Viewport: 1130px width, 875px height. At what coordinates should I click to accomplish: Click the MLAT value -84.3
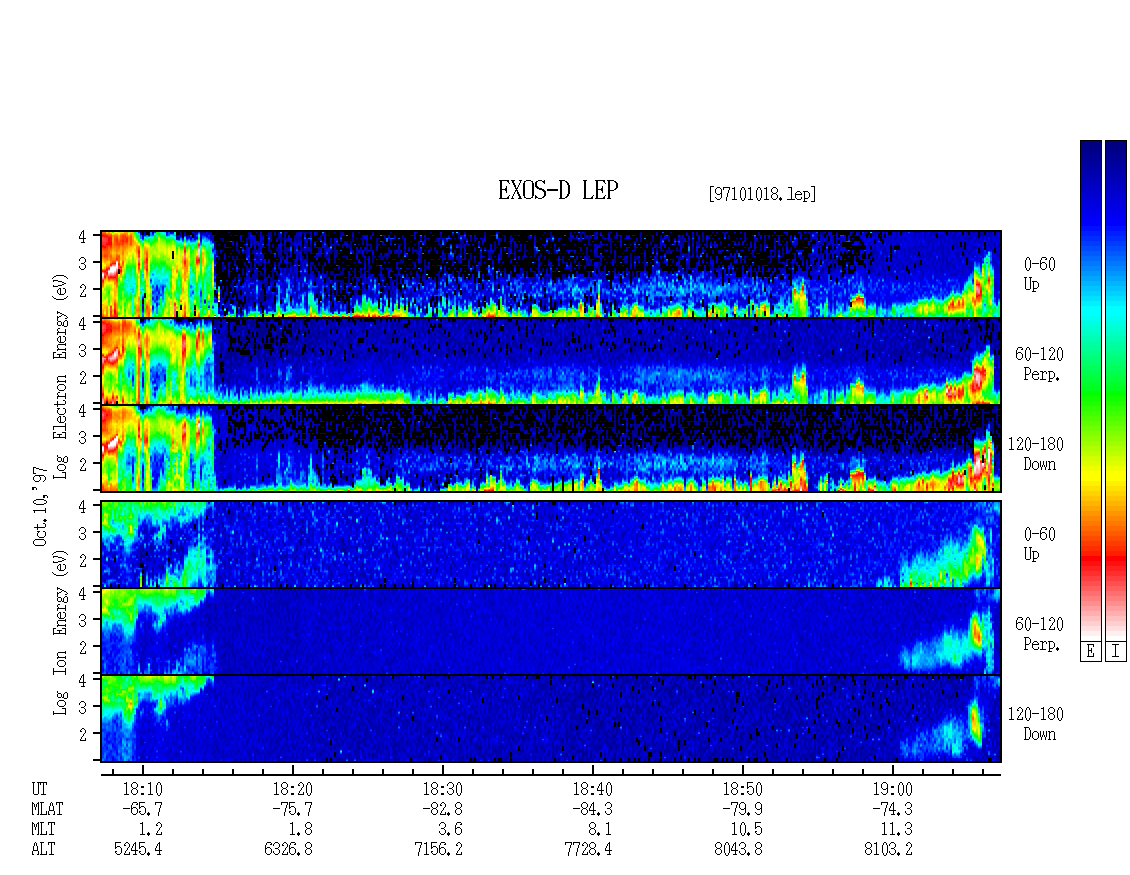coord(592,809)
